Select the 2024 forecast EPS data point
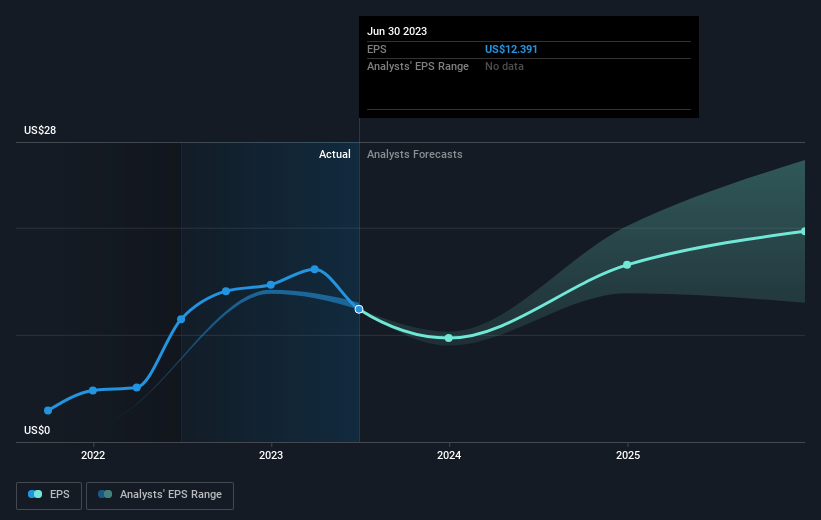 click(x=449, y=338)
